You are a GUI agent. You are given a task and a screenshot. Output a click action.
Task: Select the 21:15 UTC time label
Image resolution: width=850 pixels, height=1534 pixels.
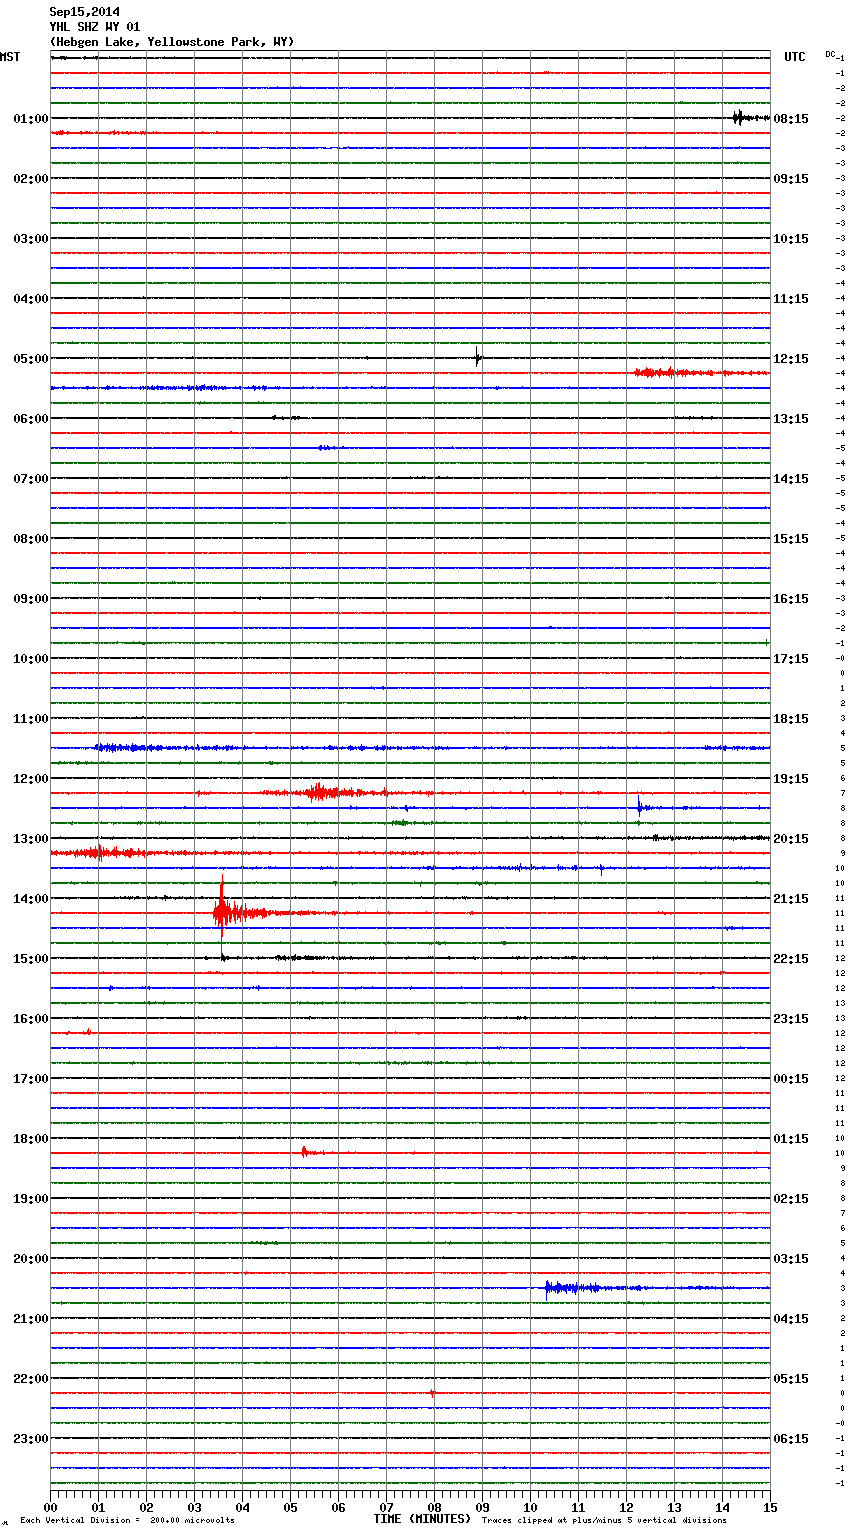(791, 899)
